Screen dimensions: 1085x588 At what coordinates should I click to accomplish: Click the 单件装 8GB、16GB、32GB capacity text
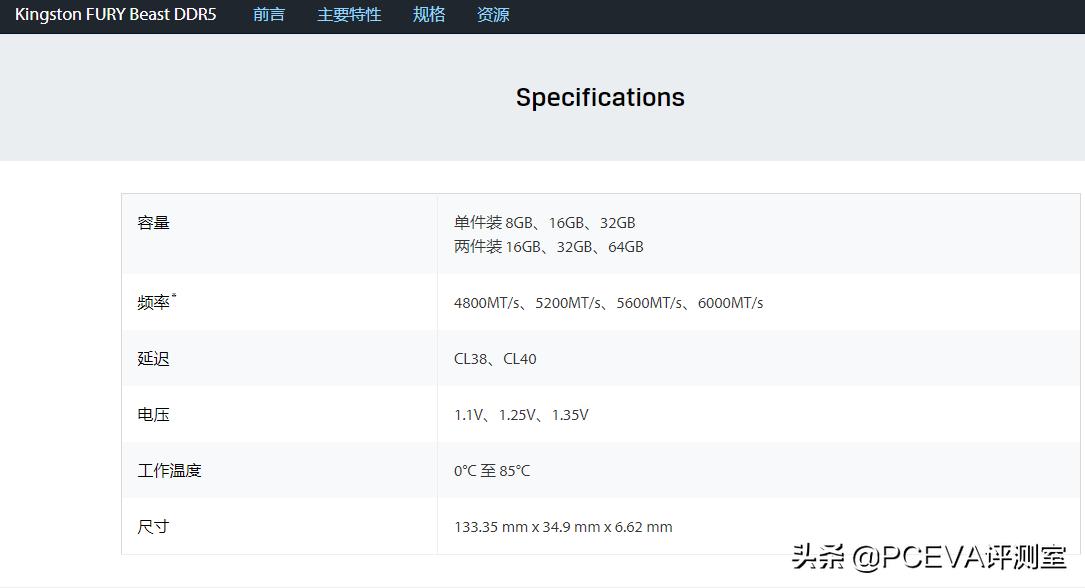[544, 222]
